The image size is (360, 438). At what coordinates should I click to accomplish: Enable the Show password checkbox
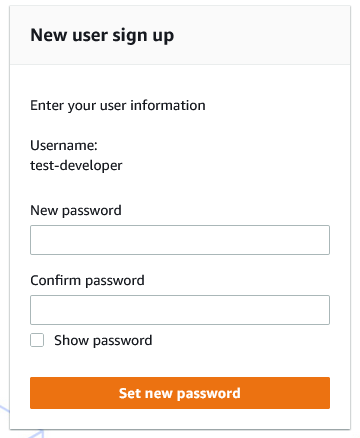tap(37, 340)
